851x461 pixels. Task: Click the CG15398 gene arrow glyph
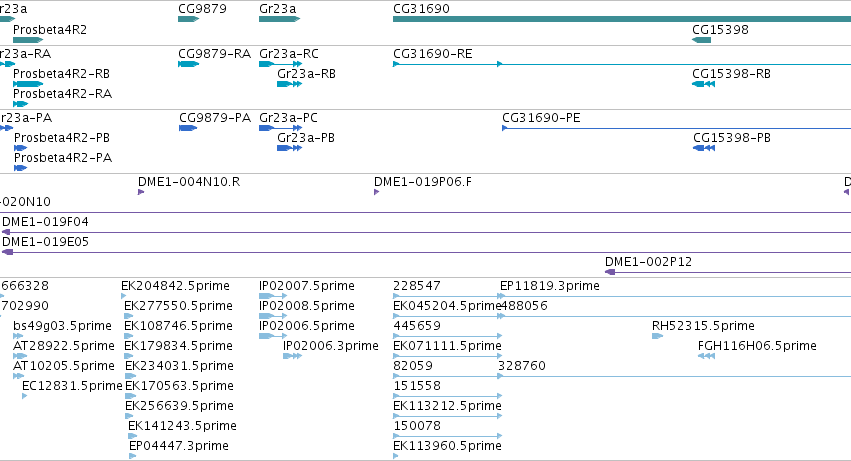pos(701,40)
